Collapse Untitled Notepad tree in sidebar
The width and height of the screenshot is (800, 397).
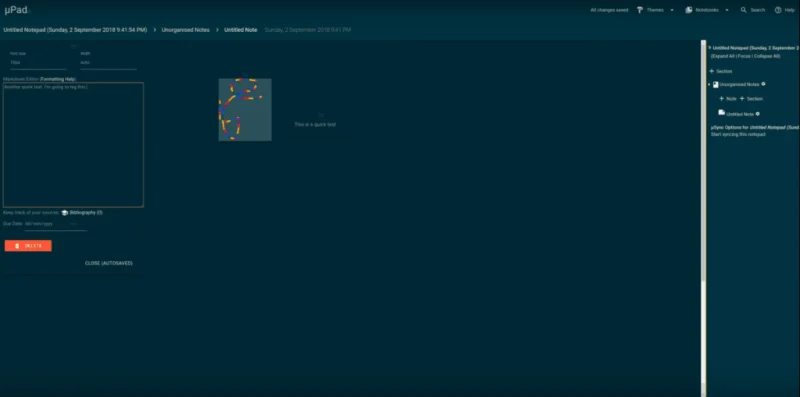tap(710, 47)
